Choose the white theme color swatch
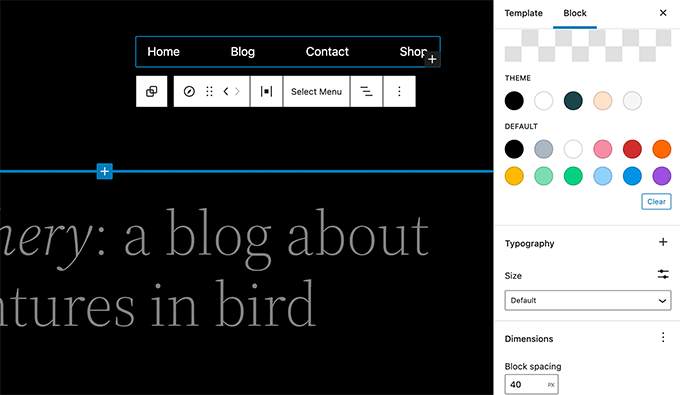680x395 pixels. [x=543, y=101]
